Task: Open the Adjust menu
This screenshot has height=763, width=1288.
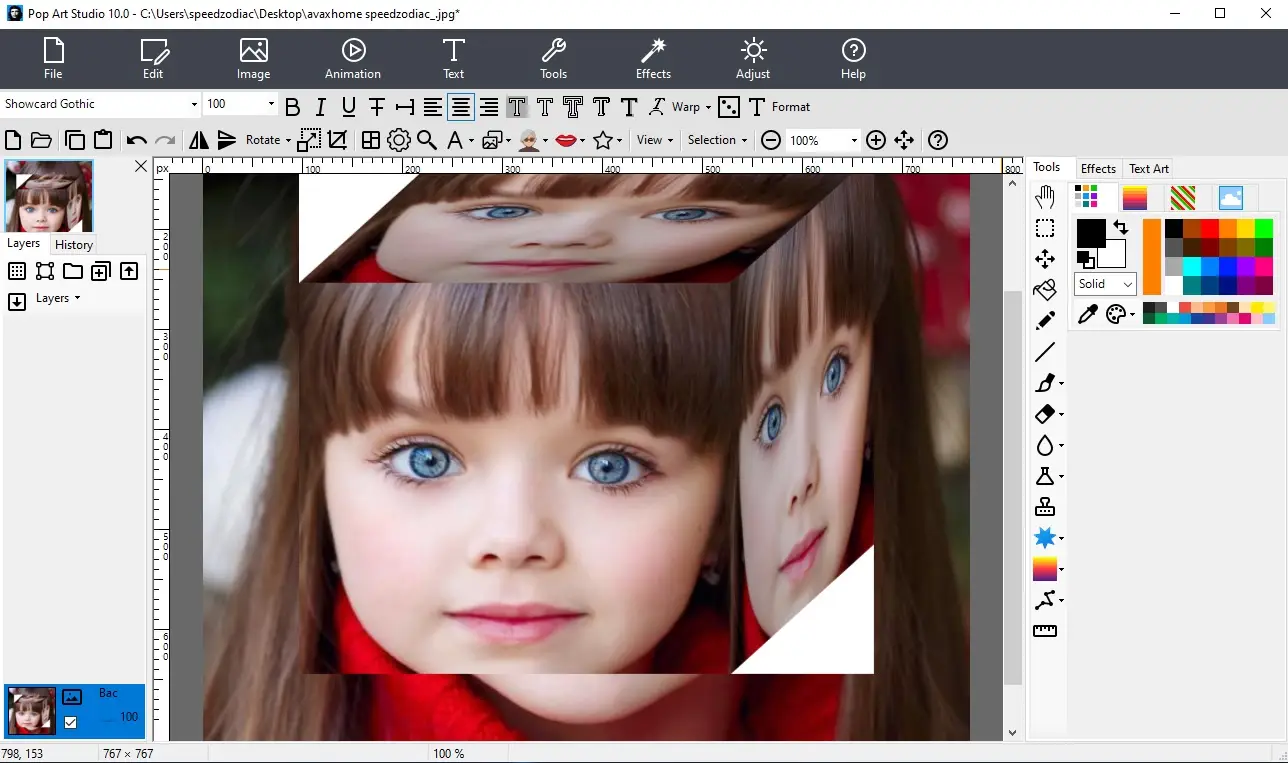Action: tap(753, 59)
